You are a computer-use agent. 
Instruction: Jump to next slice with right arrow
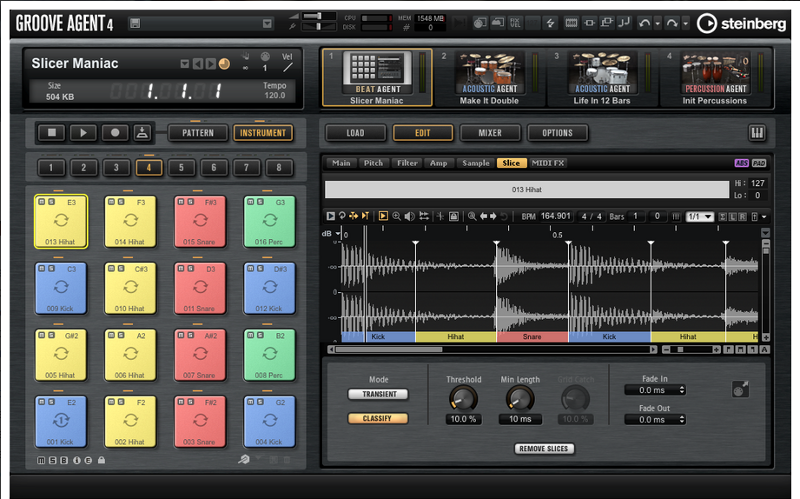click(493, 216)
